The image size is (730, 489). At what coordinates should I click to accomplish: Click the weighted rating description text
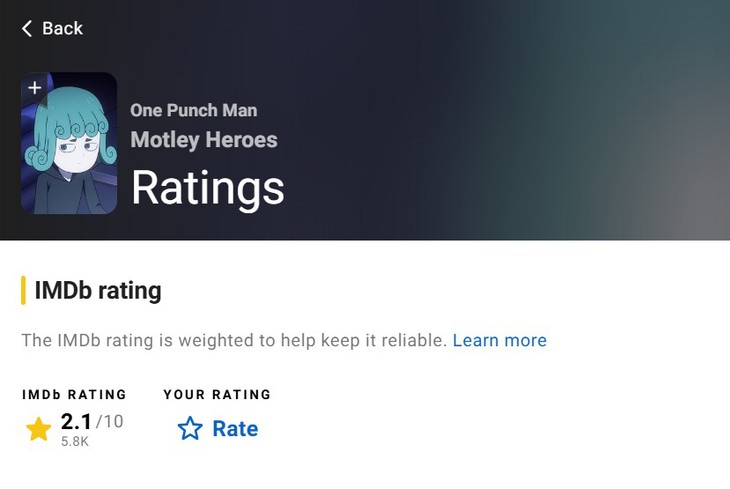pos(234,340)
